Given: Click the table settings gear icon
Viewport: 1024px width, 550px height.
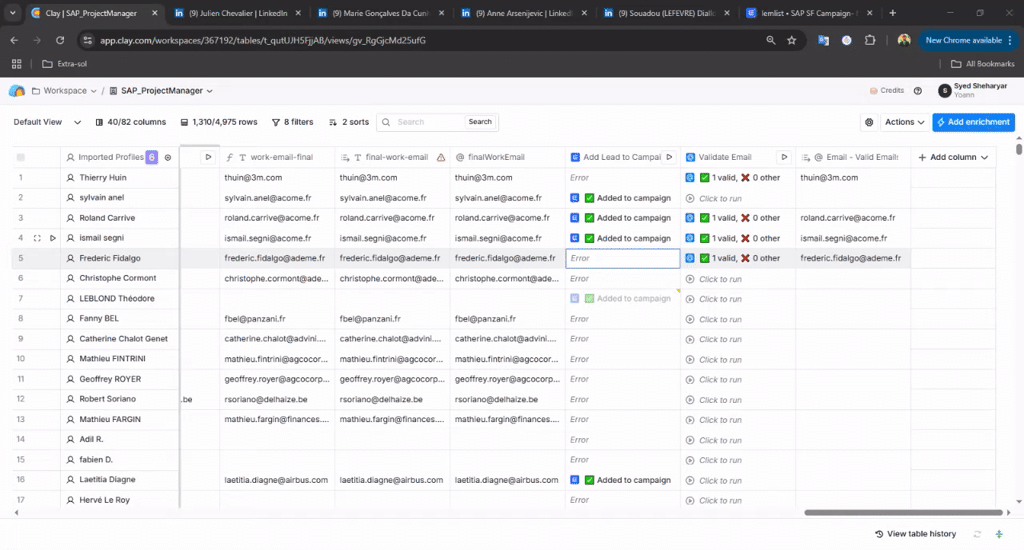Looking at the screenshot, I should 868,122.
